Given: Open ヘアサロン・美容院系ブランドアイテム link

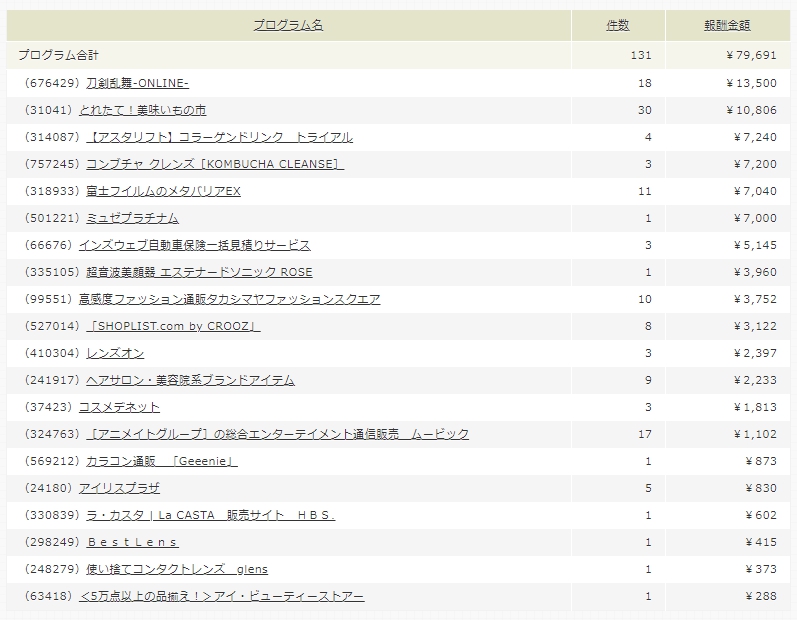Looking at the screenshot, I should tap(190, 379).
